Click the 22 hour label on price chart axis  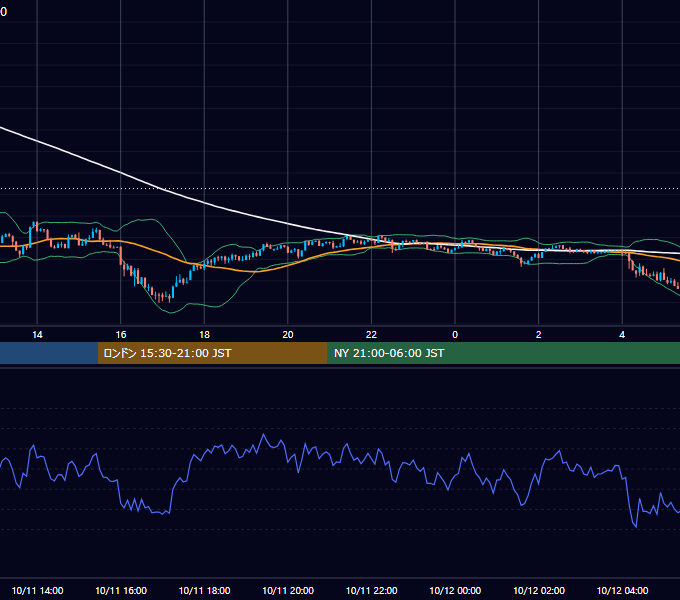[371, 335]
